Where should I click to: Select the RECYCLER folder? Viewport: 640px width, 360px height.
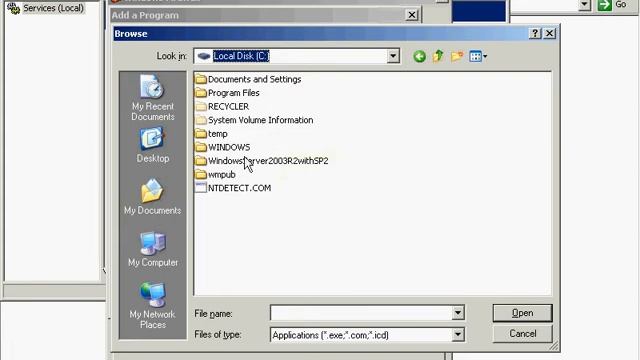coord(222,107)
